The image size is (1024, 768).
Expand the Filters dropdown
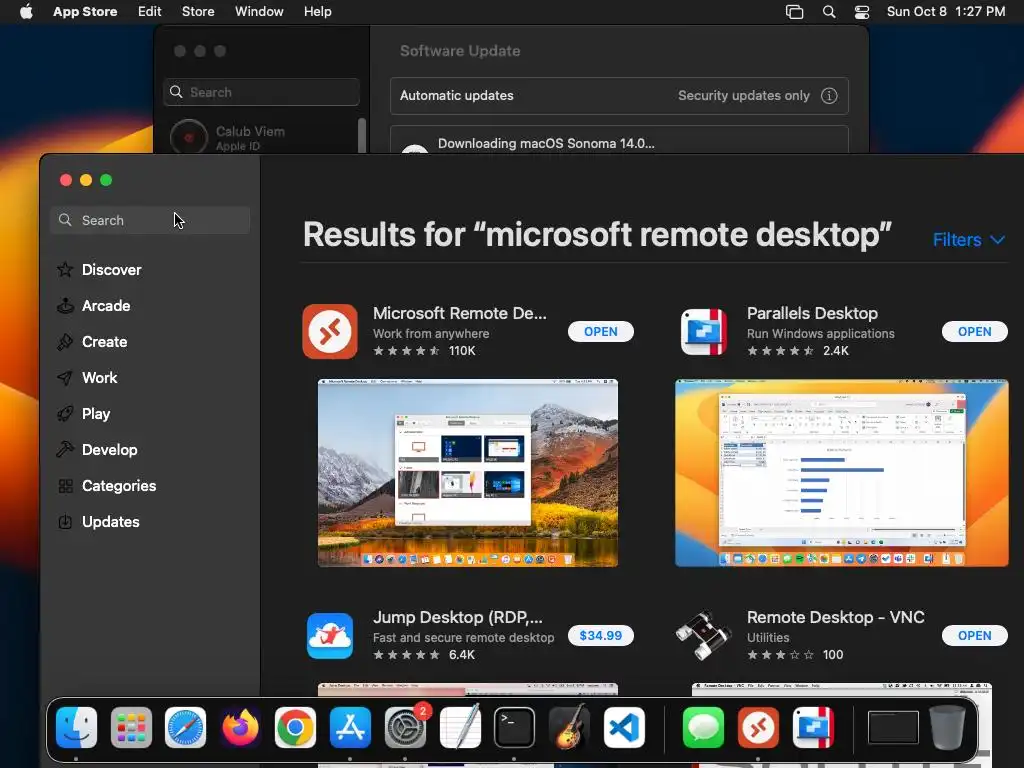968,240
